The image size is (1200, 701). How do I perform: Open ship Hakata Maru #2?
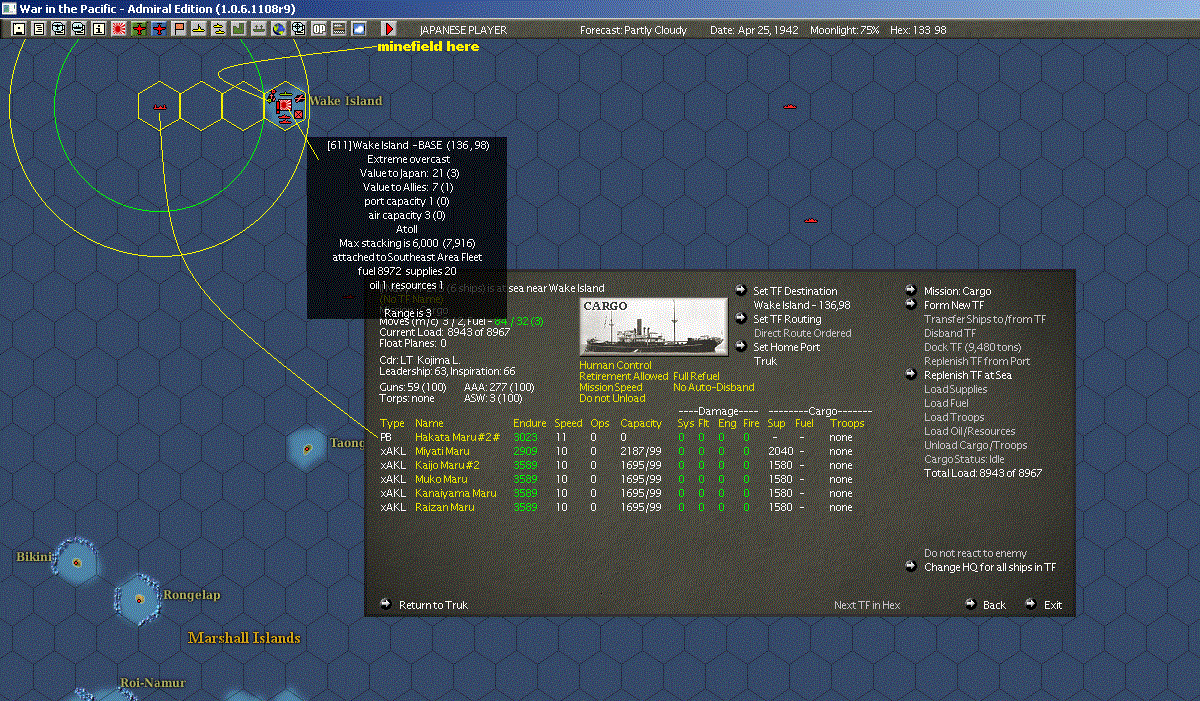click(457, 437)
